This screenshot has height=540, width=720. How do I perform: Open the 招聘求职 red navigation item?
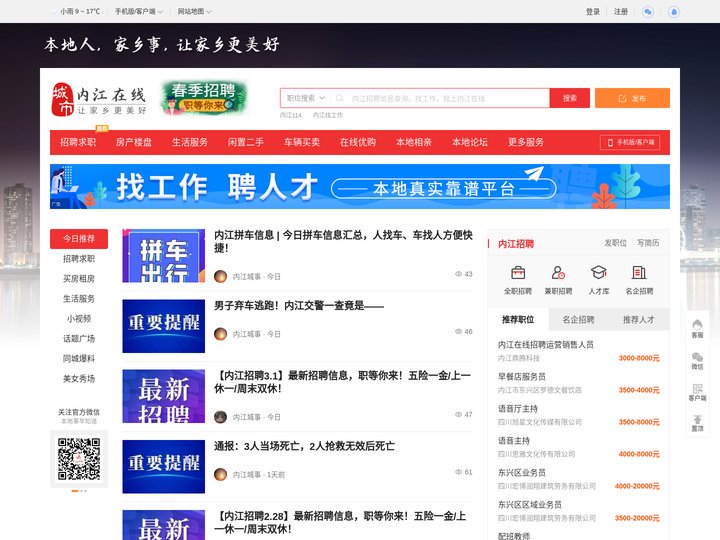tap(78, 142)
